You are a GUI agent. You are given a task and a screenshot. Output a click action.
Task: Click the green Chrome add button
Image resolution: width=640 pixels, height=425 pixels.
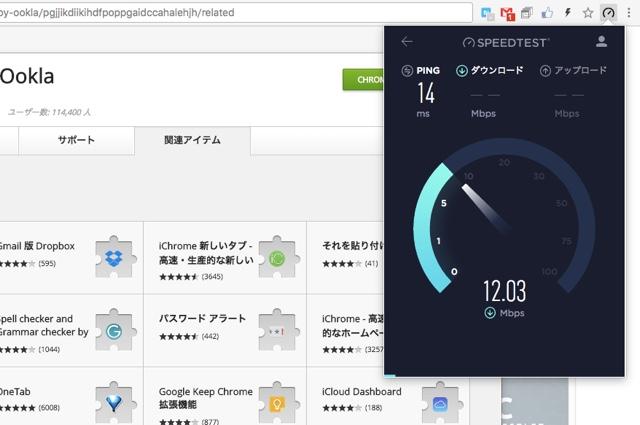coord(364,80)
